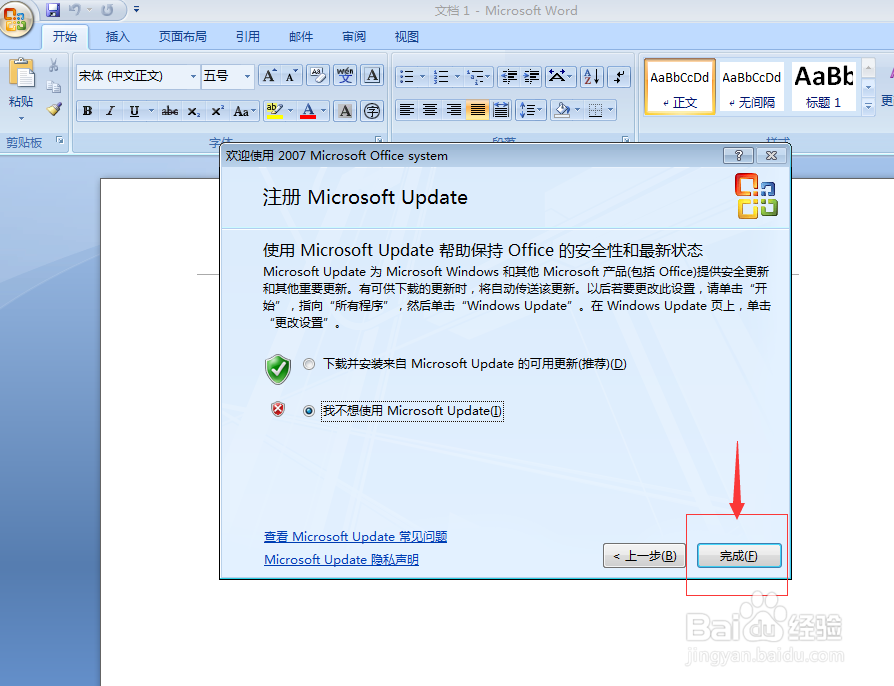
Task: Open the Asian layout dropdown
Action: (x=560, y=76)
